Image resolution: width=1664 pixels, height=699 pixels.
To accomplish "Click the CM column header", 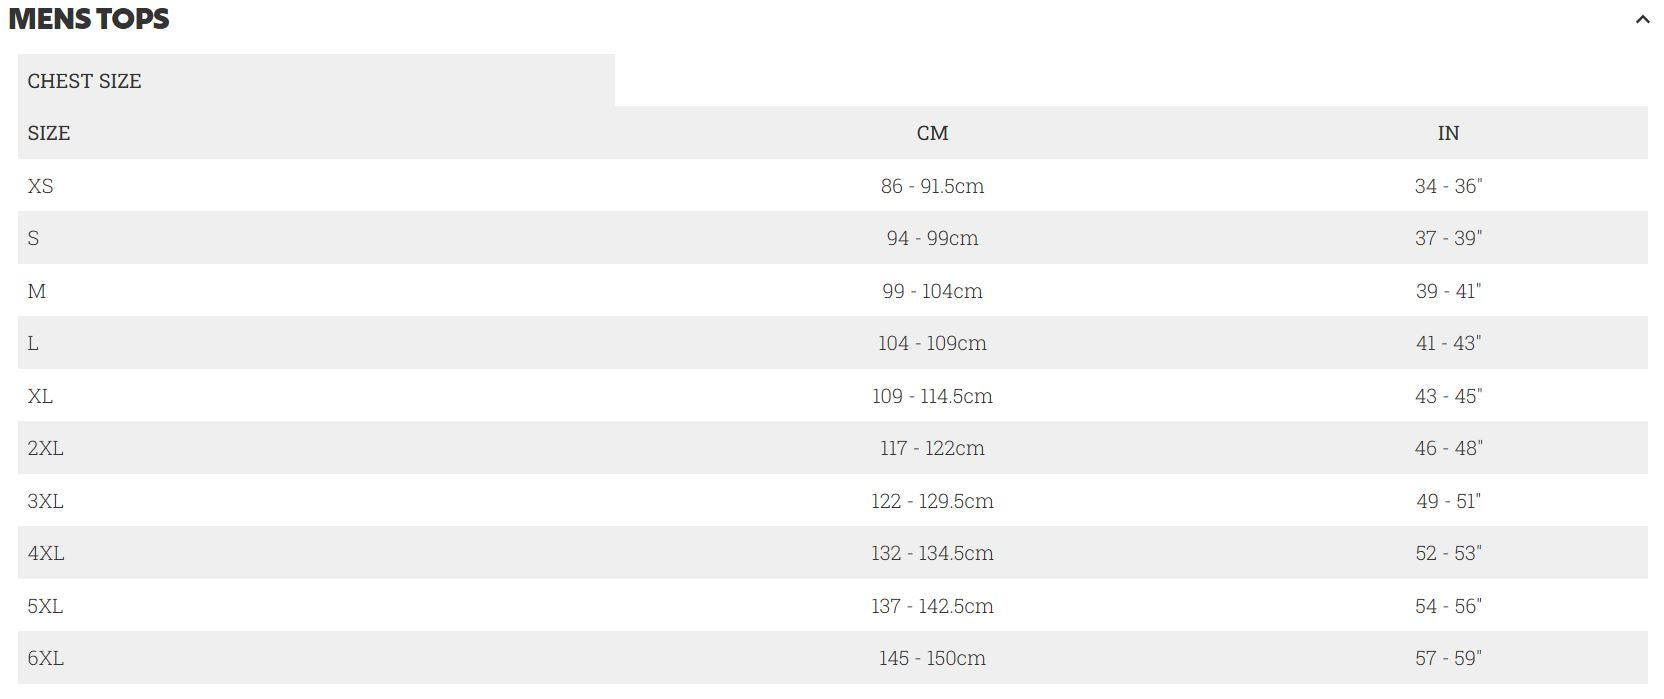I will click(x=932, y=133).
